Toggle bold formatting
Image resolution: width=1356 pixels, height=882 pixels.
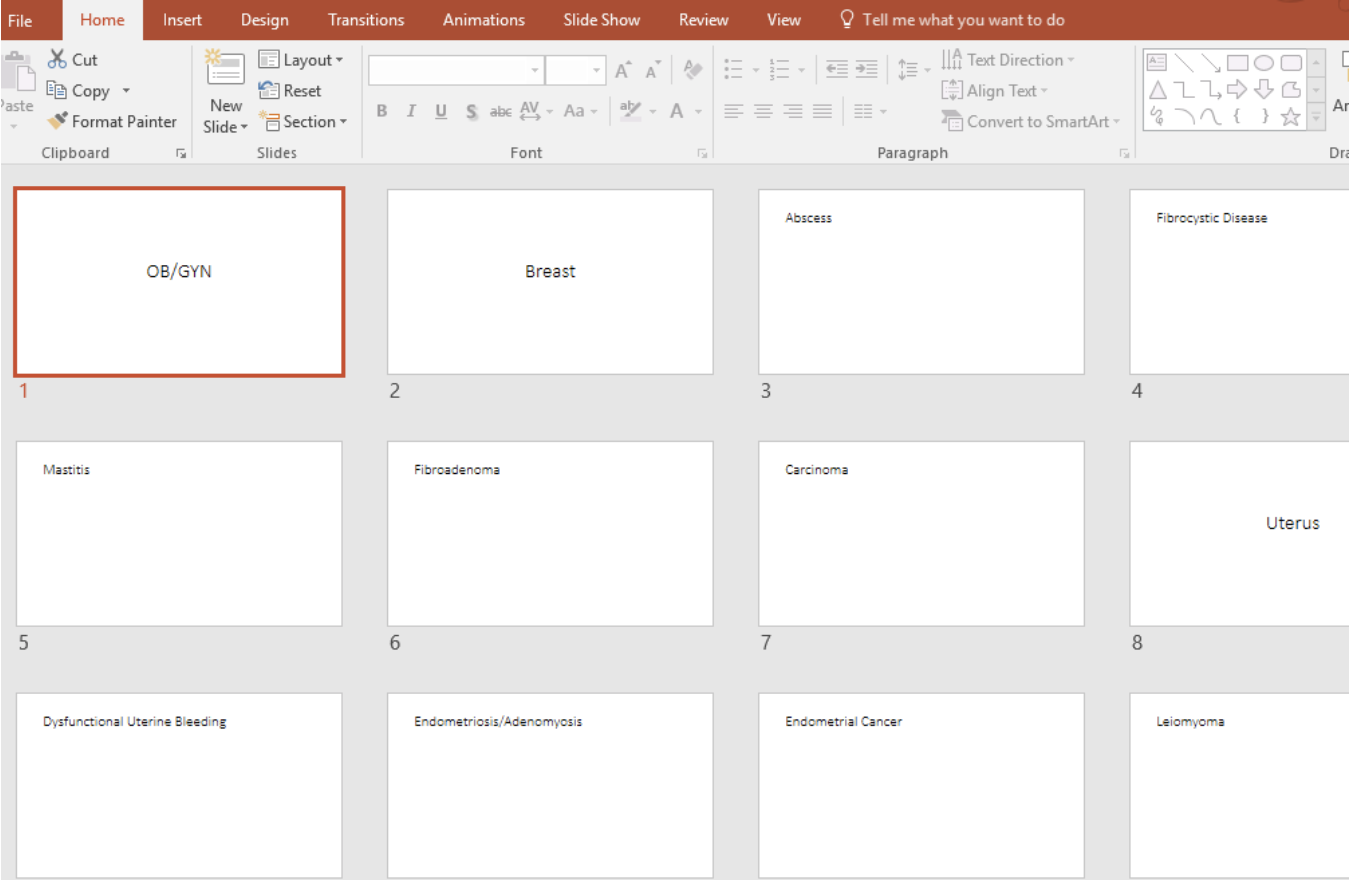click(382, 112)
